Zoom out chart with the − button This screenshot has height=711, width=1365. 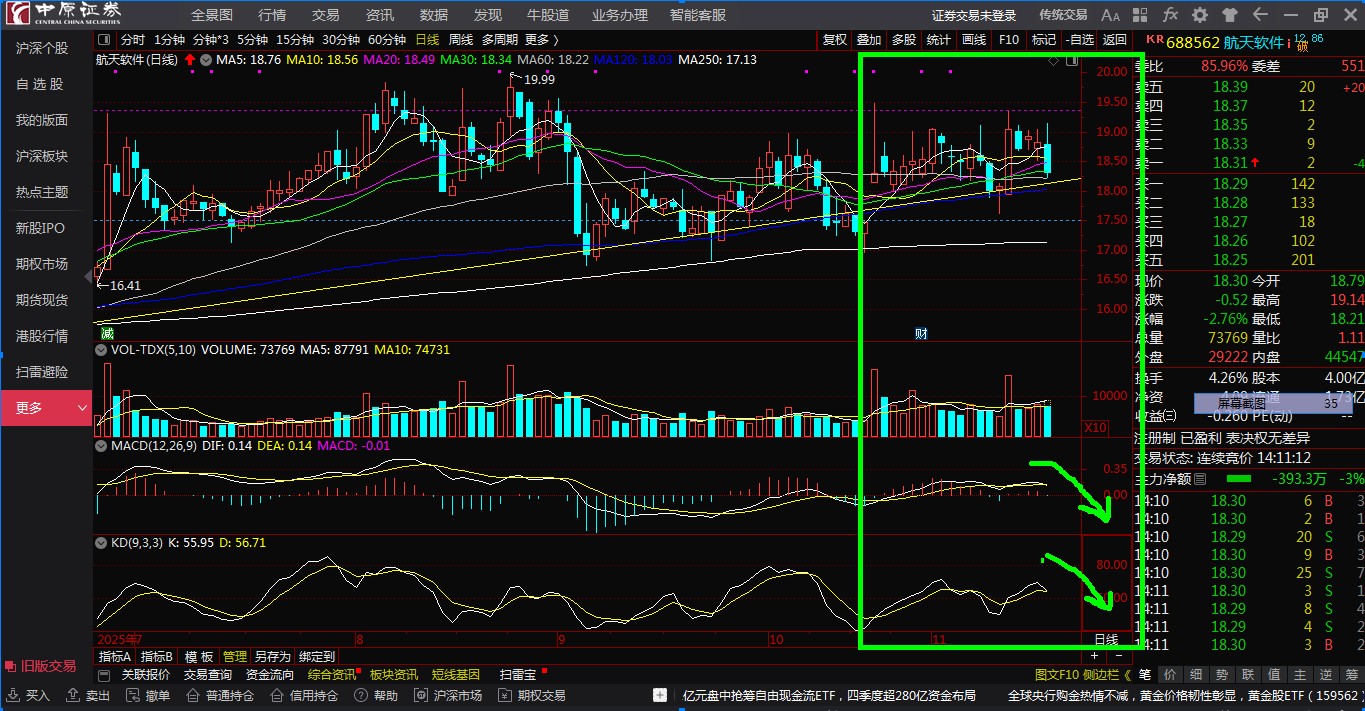coord(1118,656)
